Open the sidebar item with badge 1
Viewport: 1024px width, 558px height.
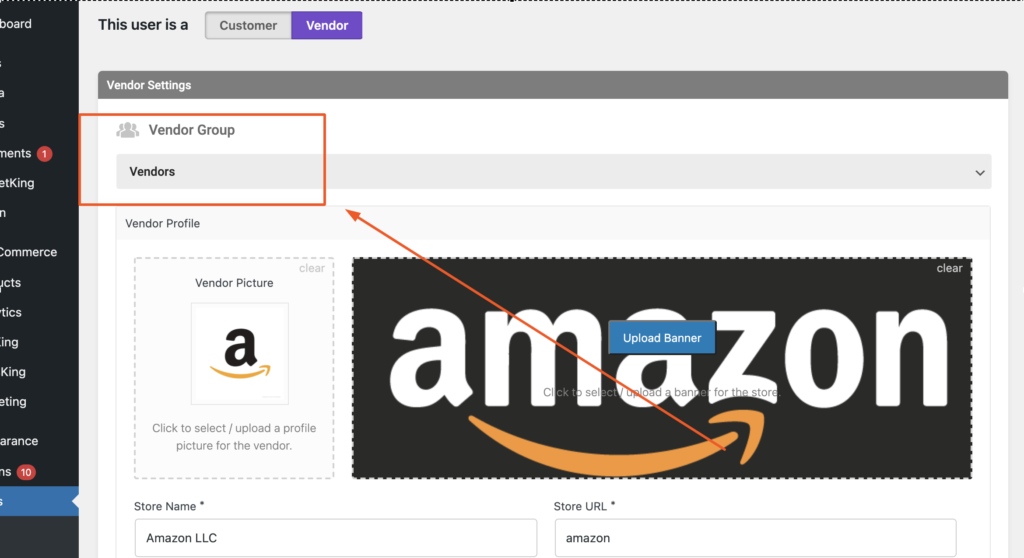coord(26,154)
